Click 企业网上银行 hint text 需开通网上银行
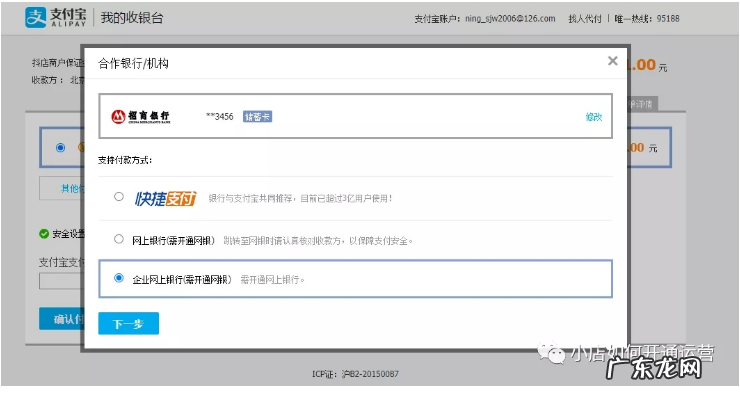This screenshot has width=740, height=397. coord(272,279)
